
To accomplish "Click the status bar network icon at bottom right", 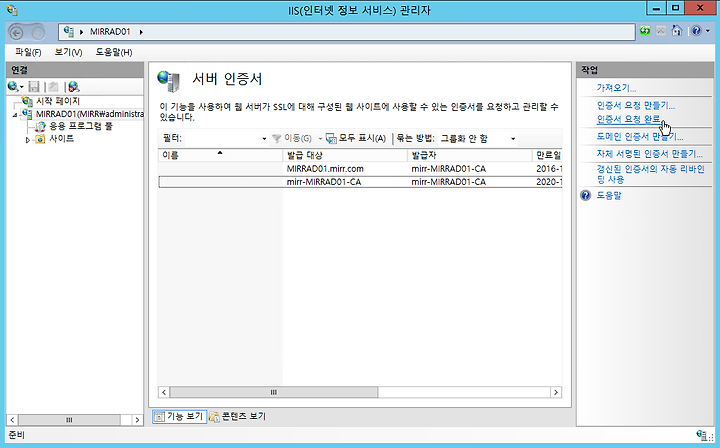I will coord(702,435).
